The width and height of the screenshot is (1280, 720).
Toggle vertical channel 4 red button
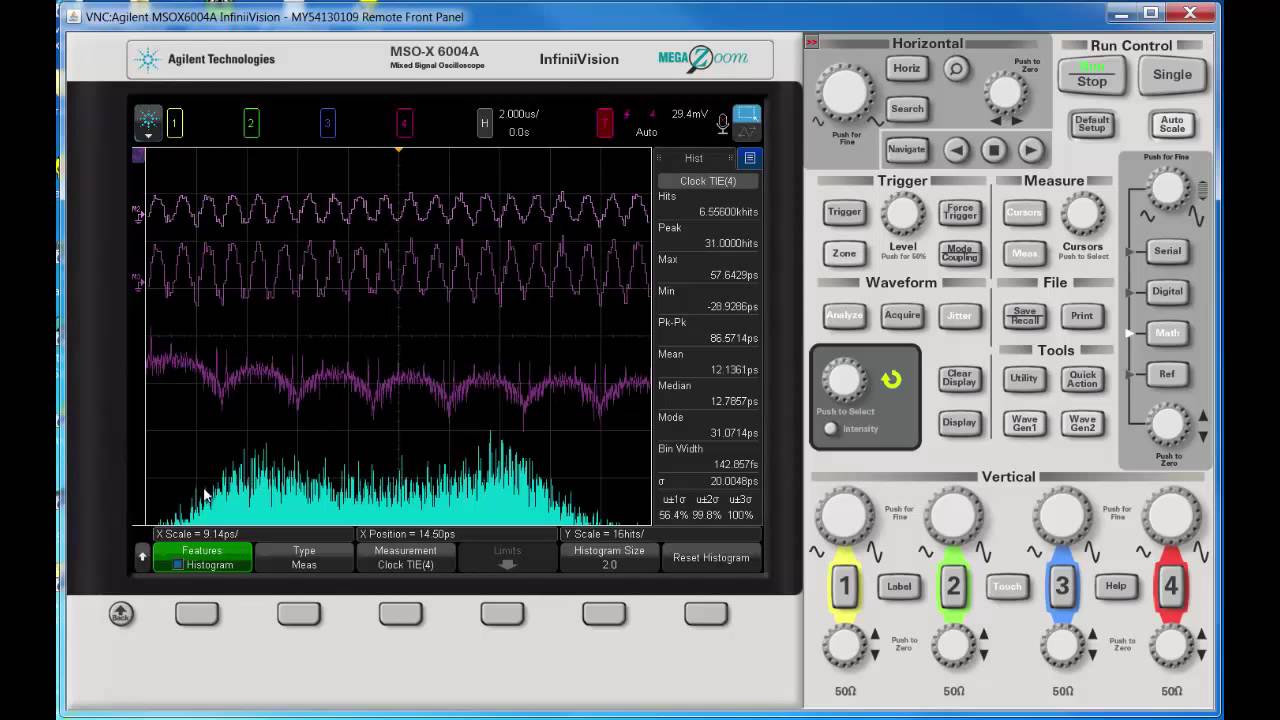coord(1171,586)
